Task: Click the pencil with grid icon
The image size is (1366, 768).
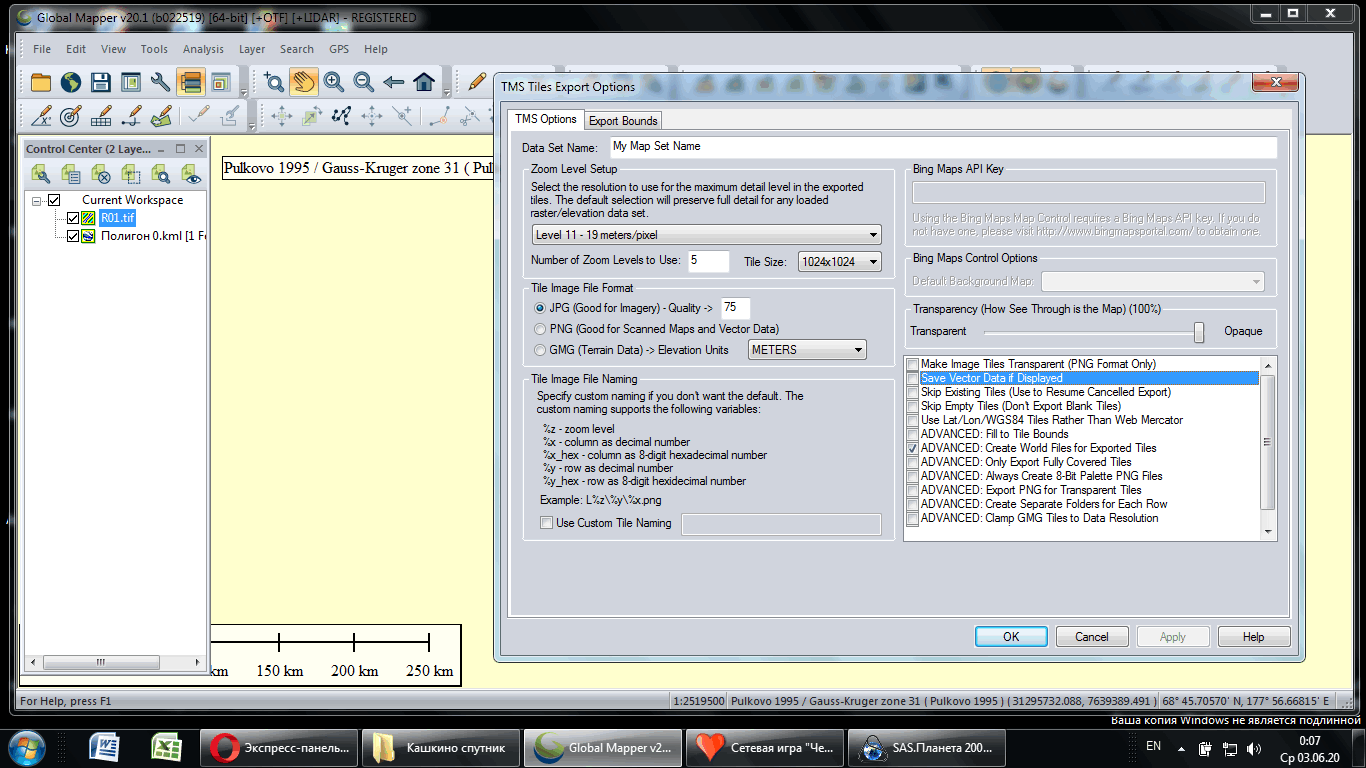Action: tap(101, 116)
